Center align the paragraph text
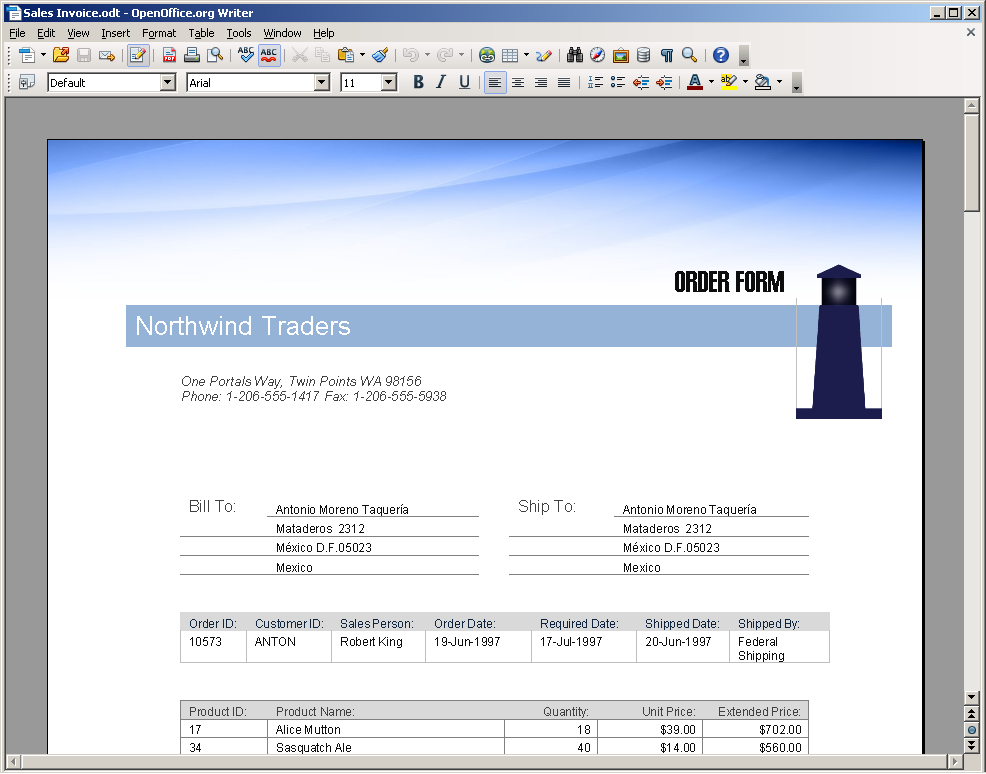Image resolution: width=986 pixels, height=774 pixels. coord(518,83)
